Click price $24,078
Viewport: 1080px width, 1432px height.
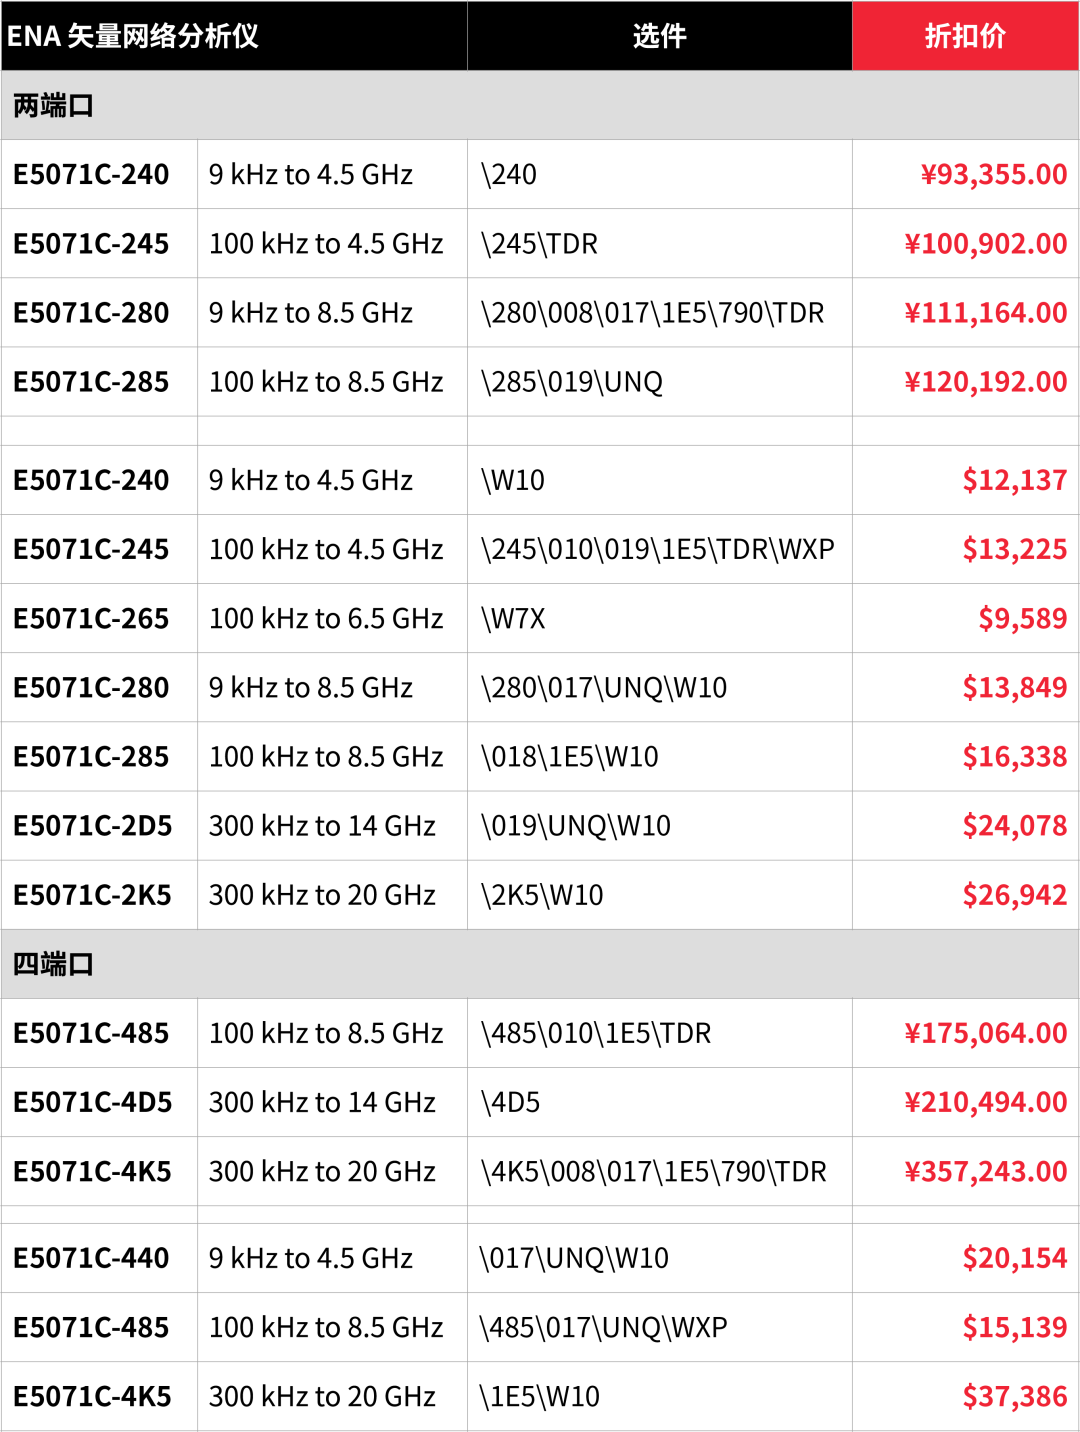point(1015,826)
